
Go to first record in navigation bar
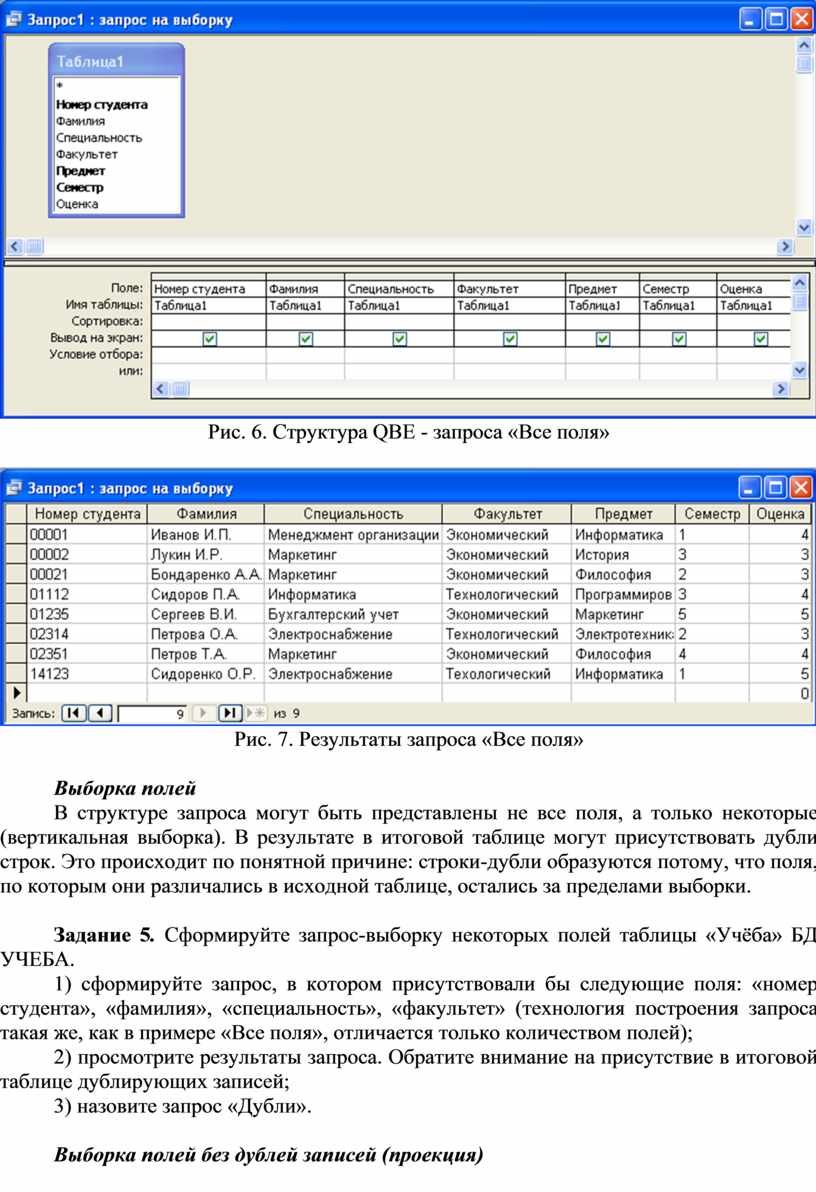[73, 713]
